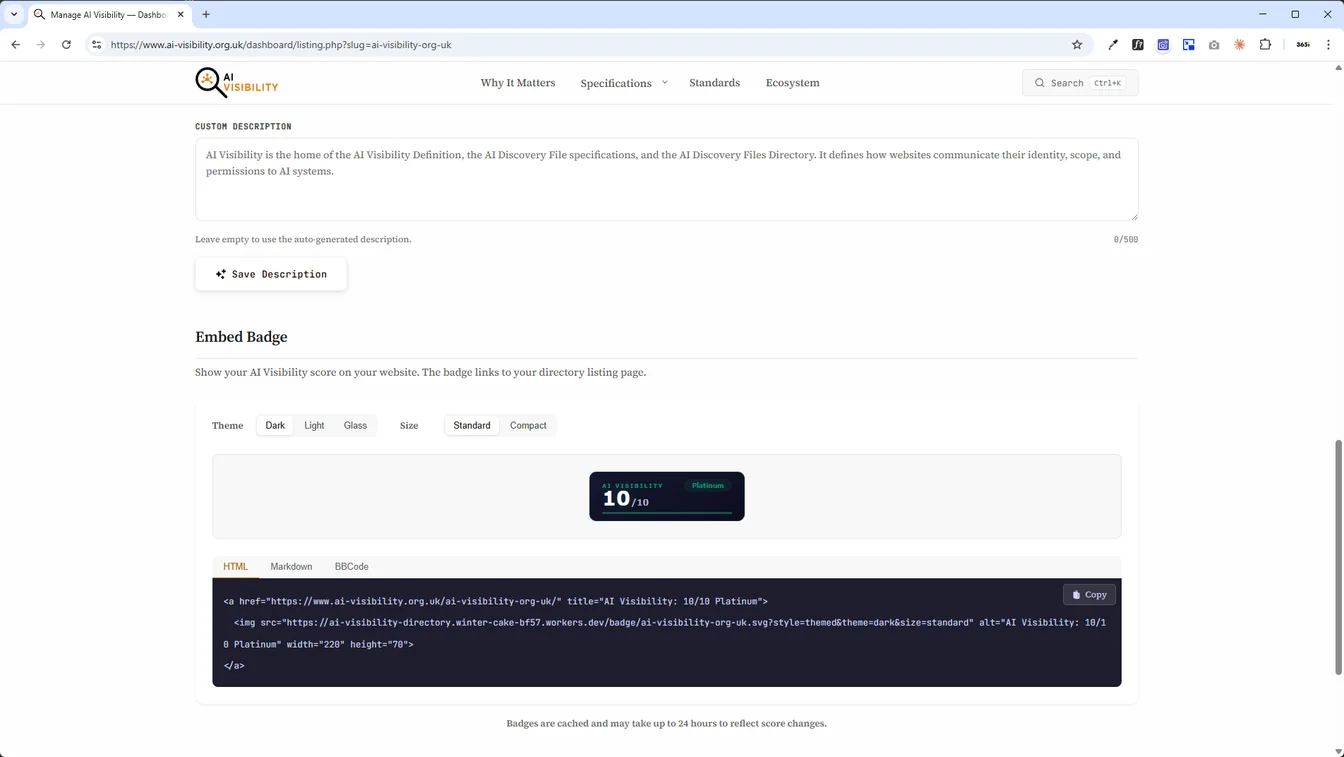Click the textarea resize handle corner
Viewport: 1344px width, 757px height.
(x=1133, y=216)
